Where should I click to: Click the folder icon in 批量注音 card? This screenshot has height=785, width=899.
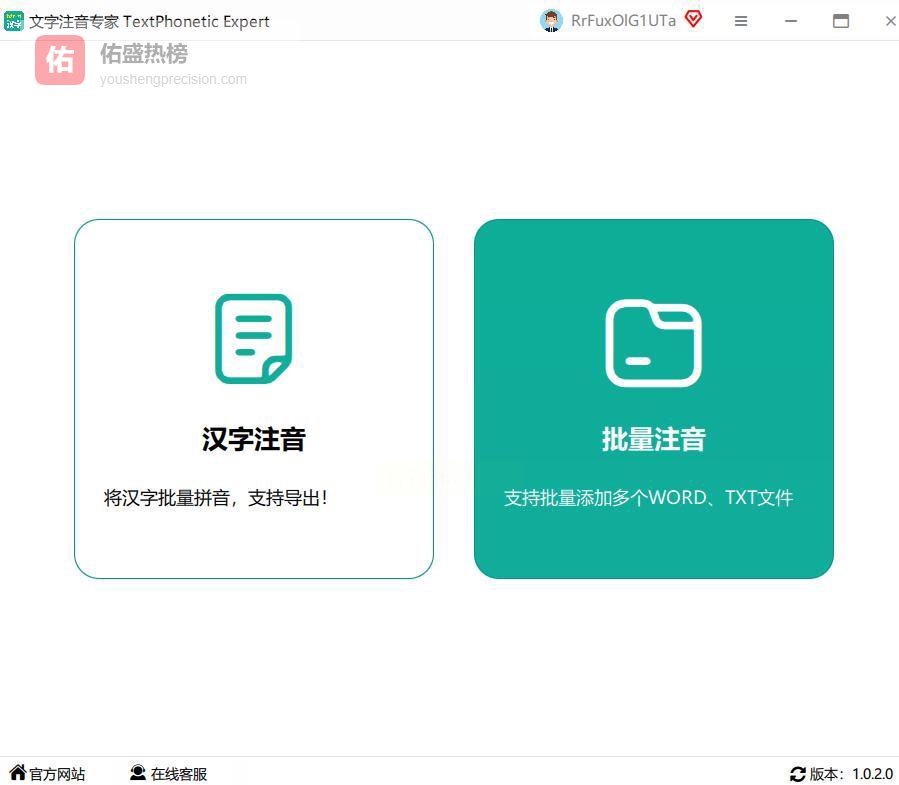pos(653,343)
